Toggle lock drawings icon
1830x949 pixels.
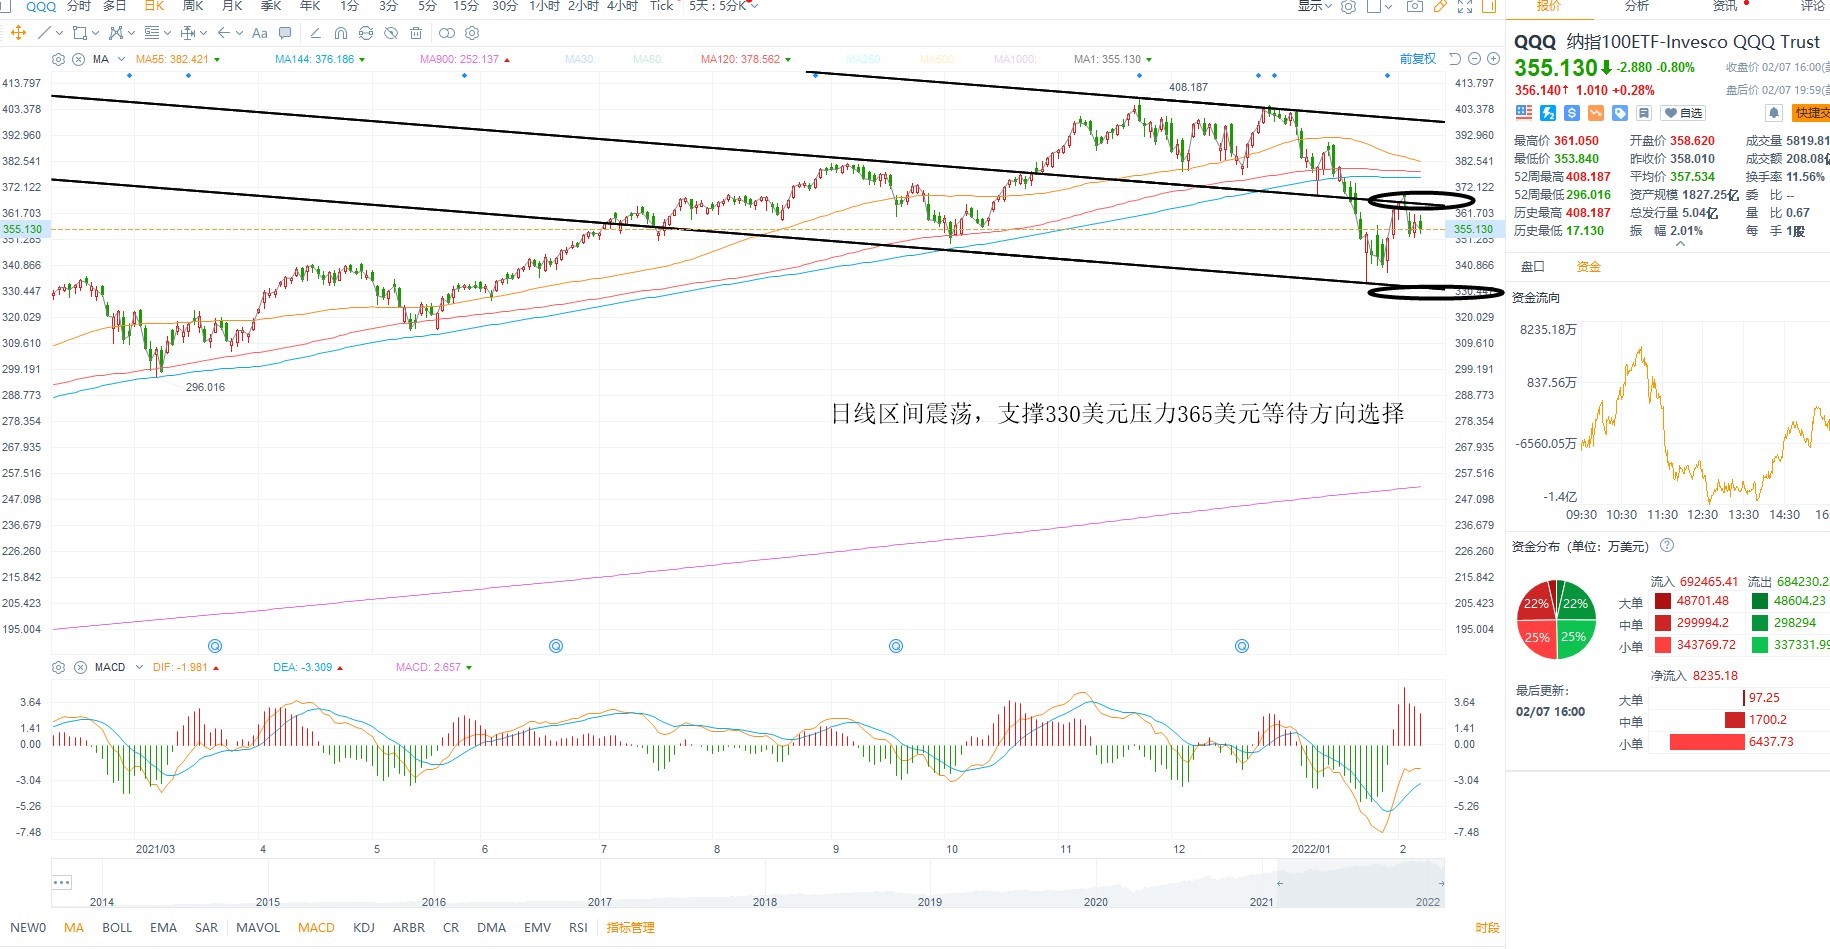point(366,33)
